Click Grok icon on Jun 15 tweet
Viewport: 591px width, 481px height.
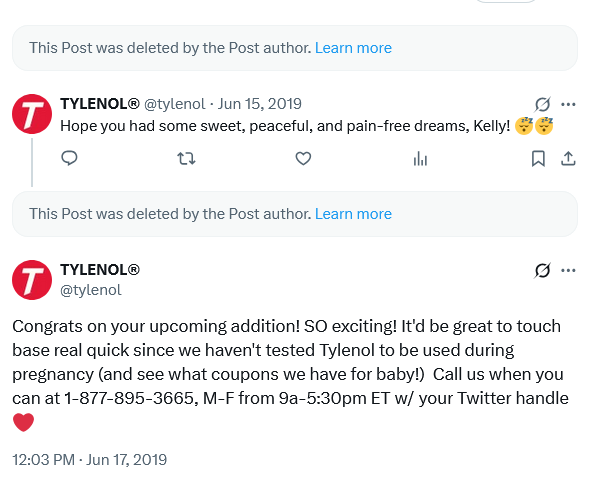(x=542, y=104)
